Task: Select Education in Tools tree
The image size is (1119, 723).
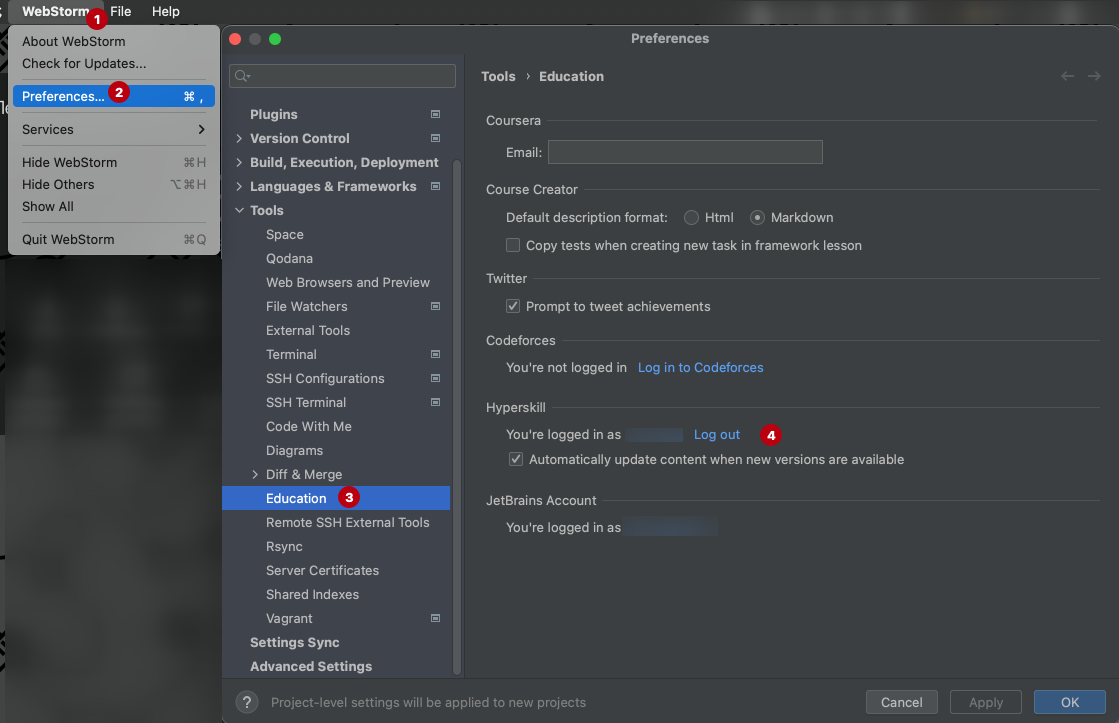Action: [336, 498]
